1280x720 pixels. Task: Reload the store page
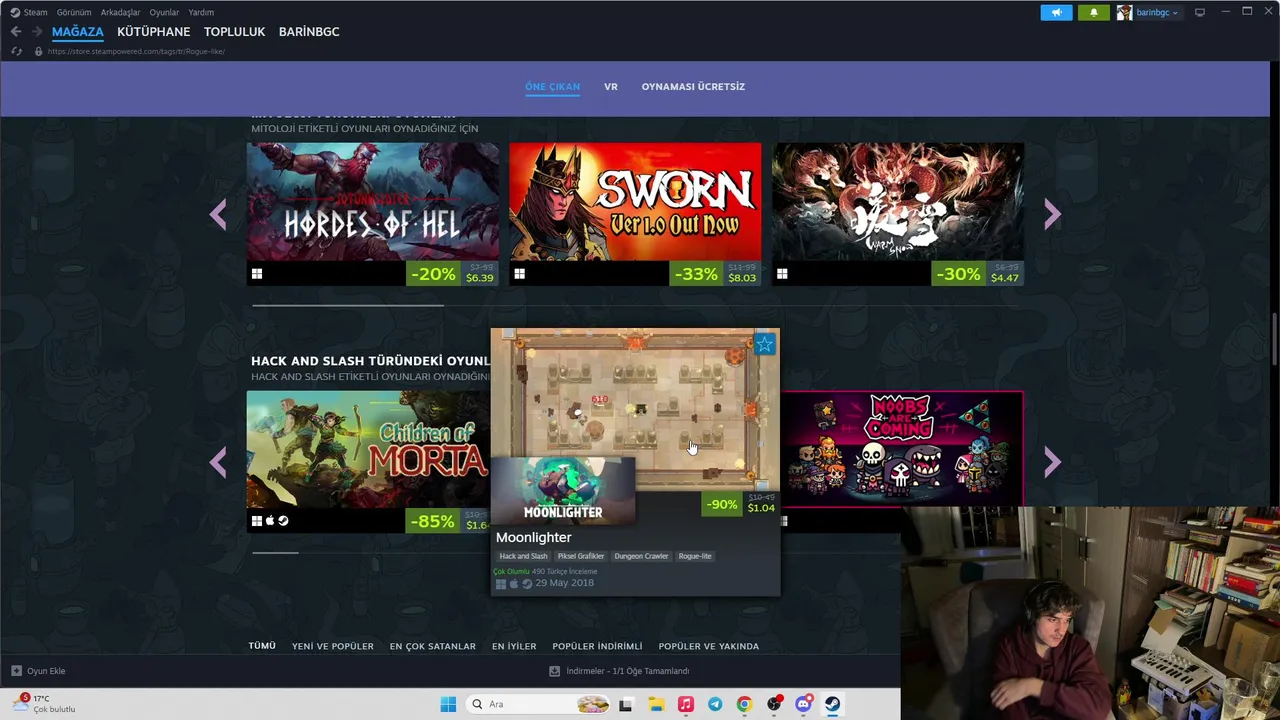pyautogui.click(x=16, y=51)
